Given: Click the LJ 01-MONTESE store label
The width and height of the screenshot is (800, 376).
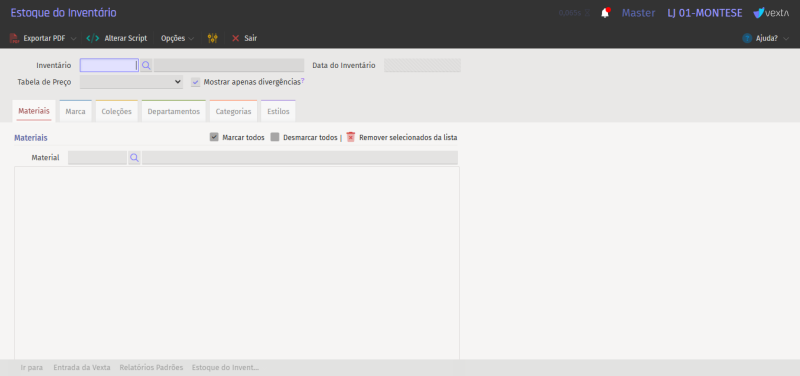Looking at the screenshot, I should (x=705, y=13).
